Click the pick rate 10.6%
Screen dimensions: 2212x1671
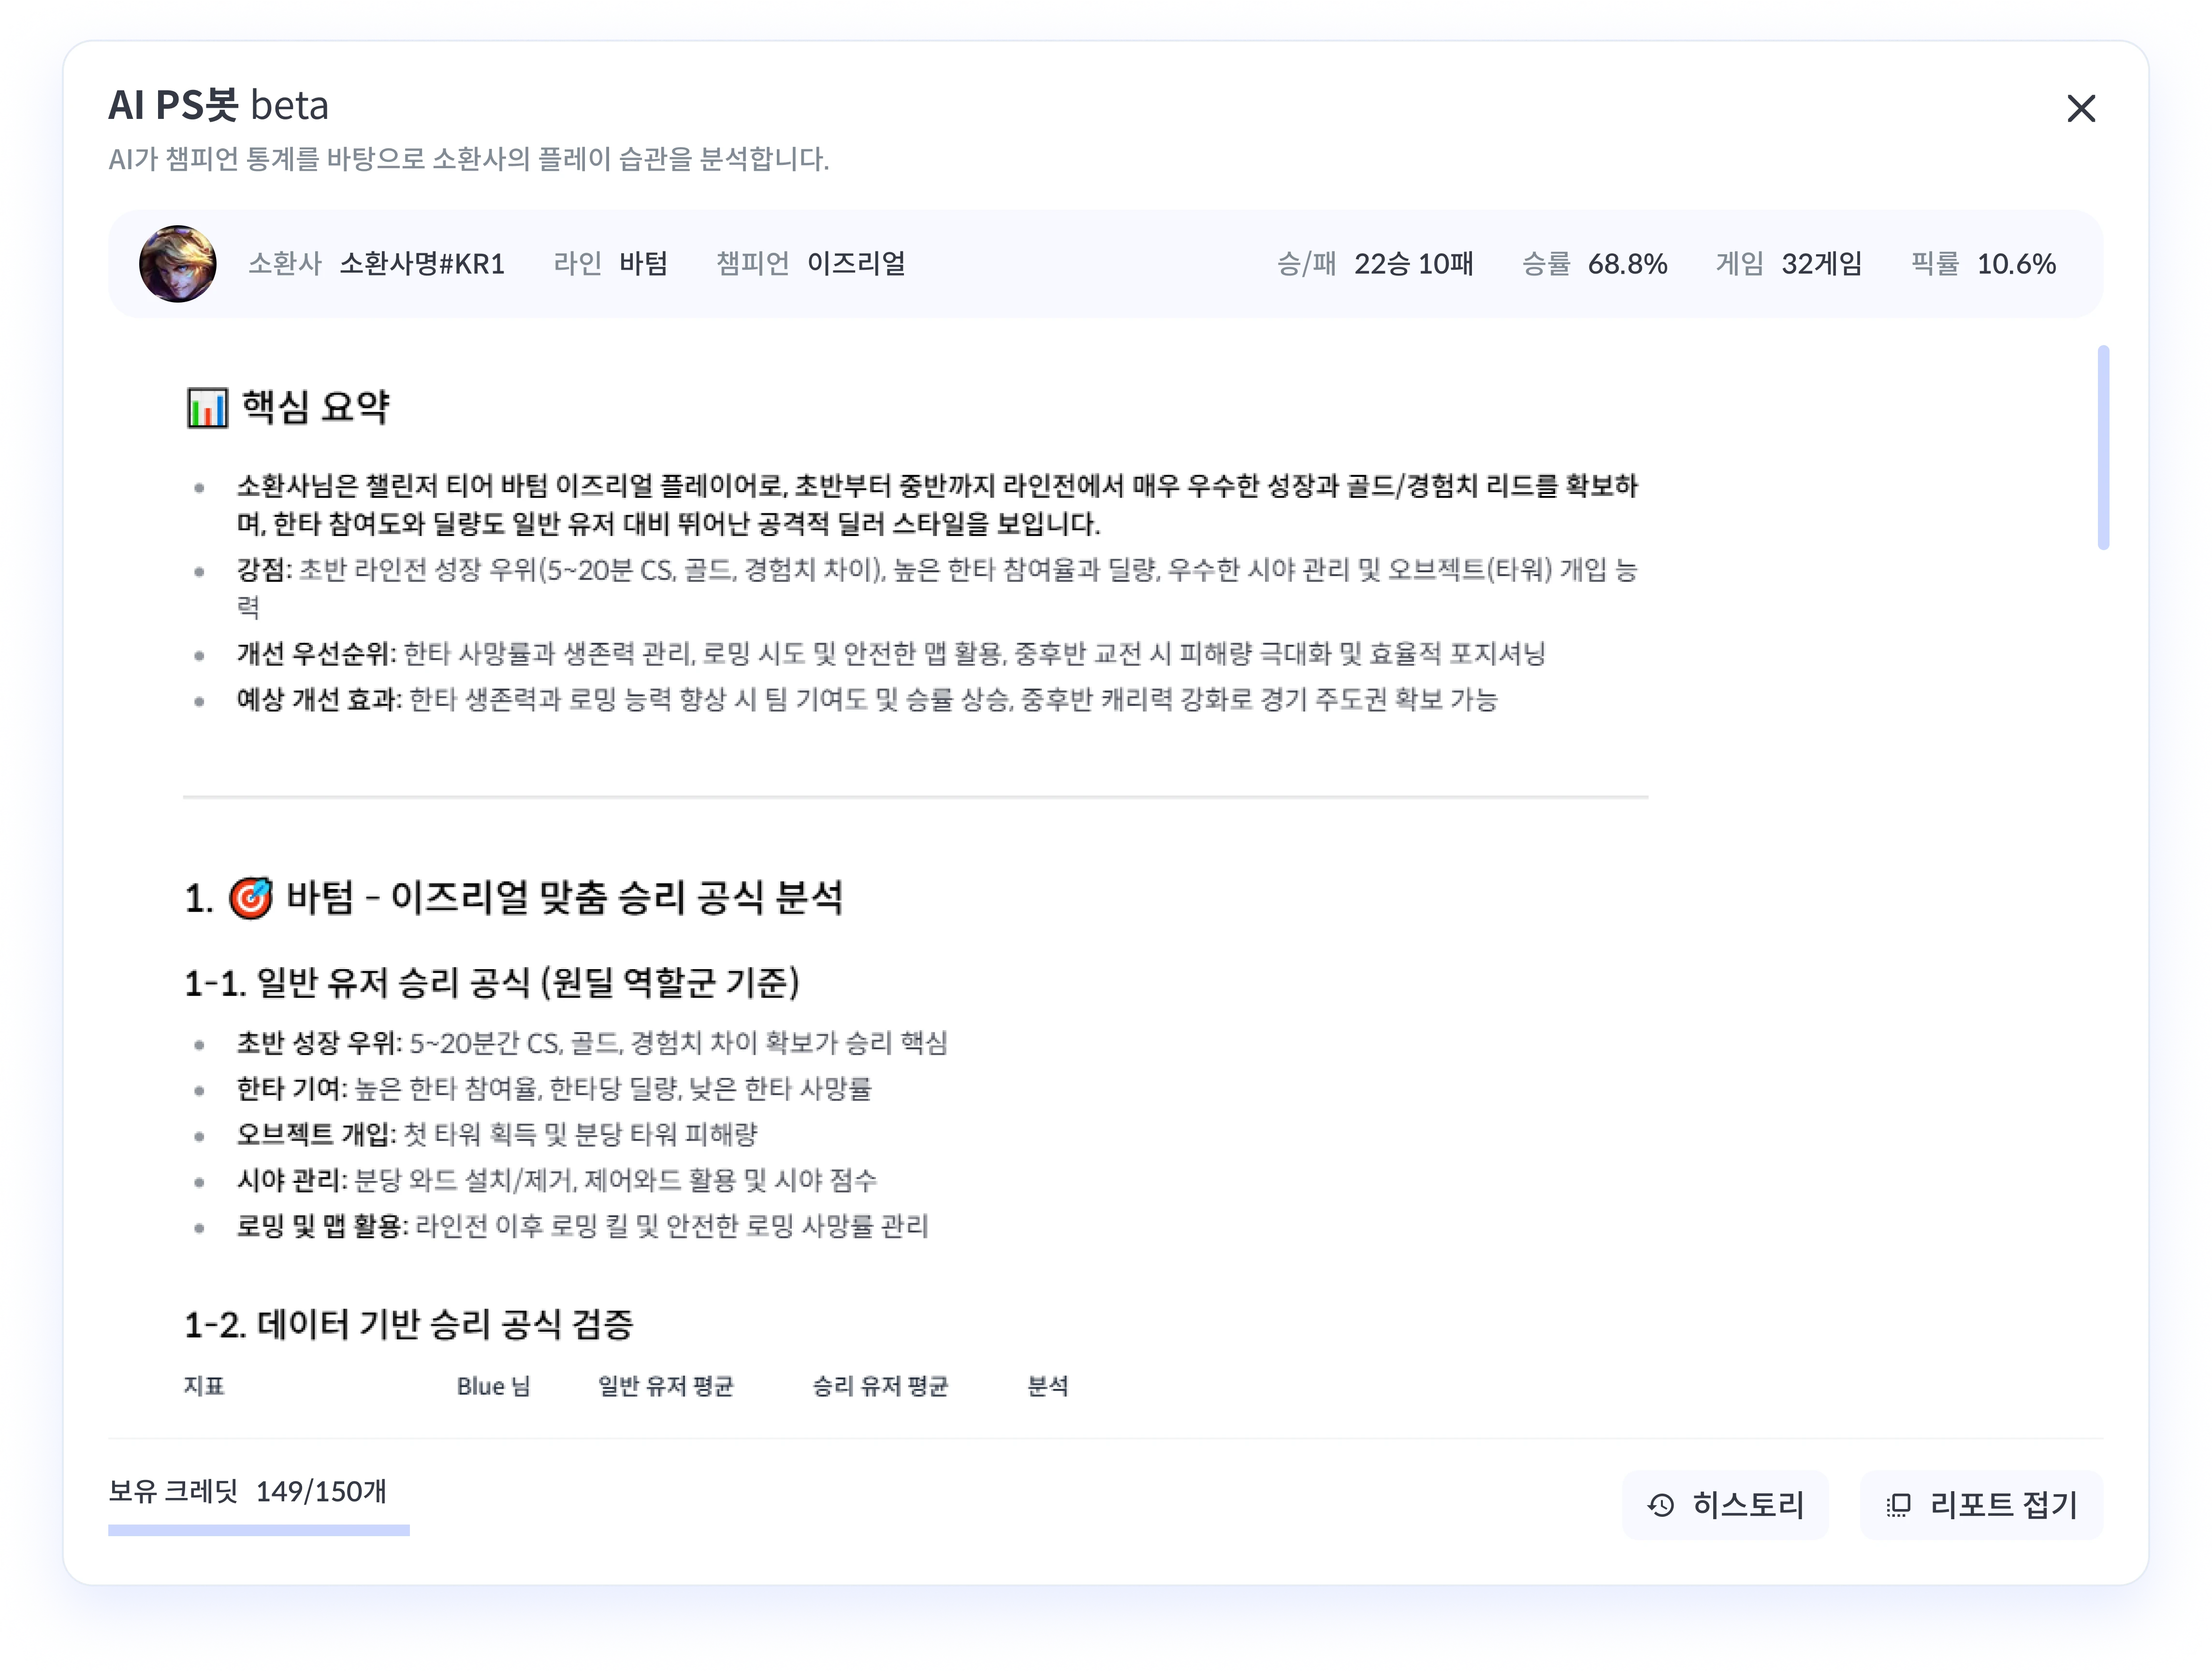pyautogui.click(x=2016, y=264)
